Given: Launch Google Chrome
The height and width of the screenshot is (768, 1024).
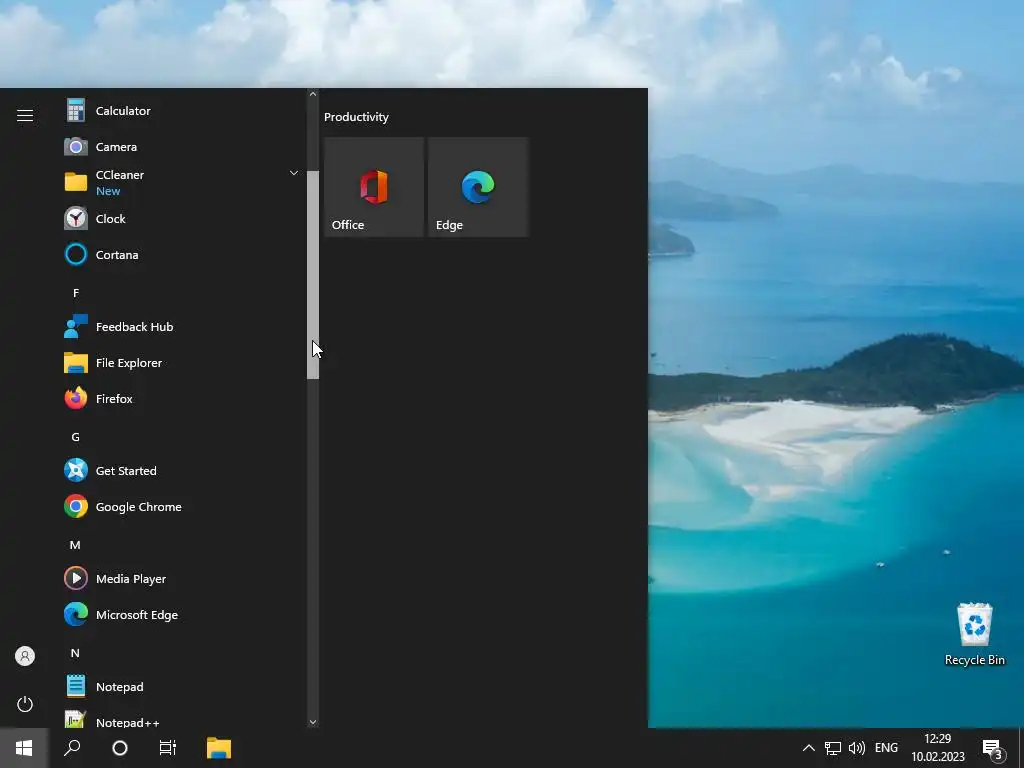Looking at the screenshot, I should [181, 507].
